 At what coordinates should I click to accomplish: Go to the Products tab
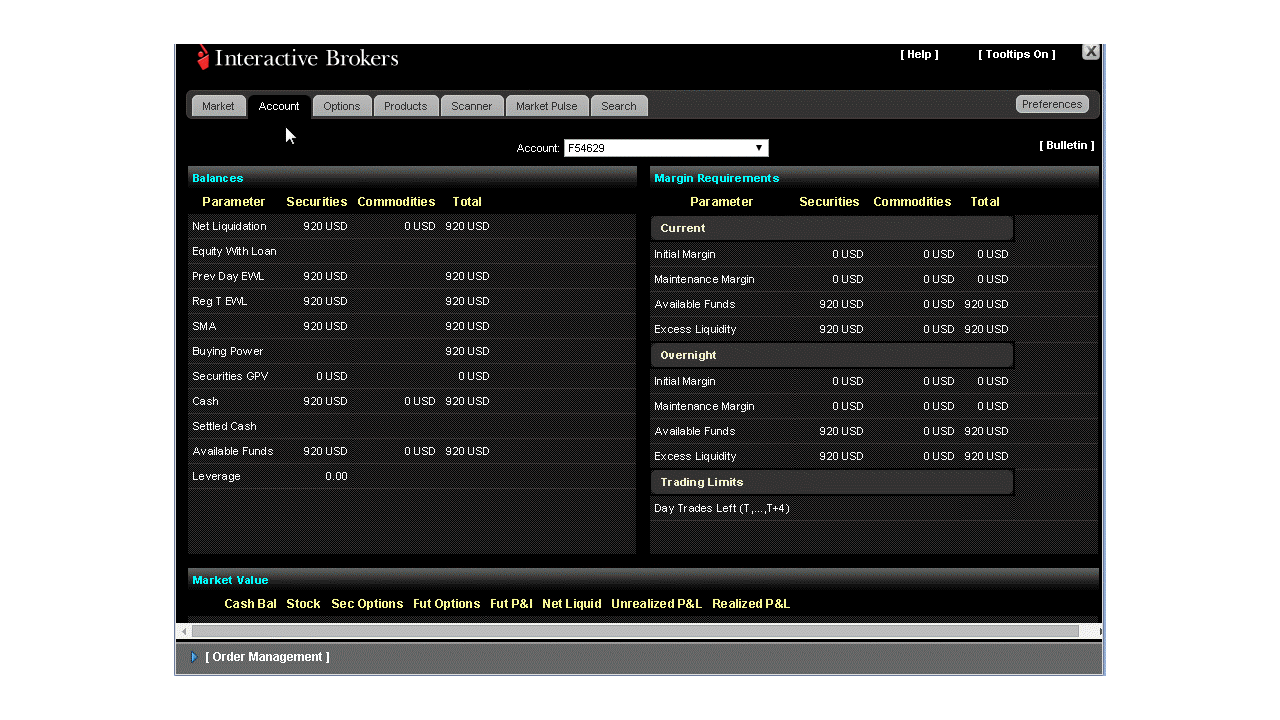405,106
